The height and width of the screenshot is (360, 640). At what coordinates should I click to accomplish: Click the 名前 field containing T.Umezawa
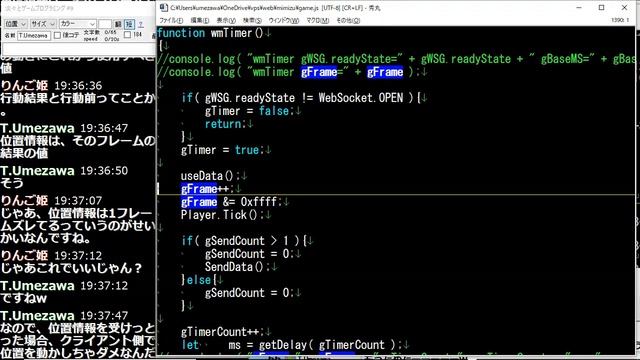(x=34, y=36)
